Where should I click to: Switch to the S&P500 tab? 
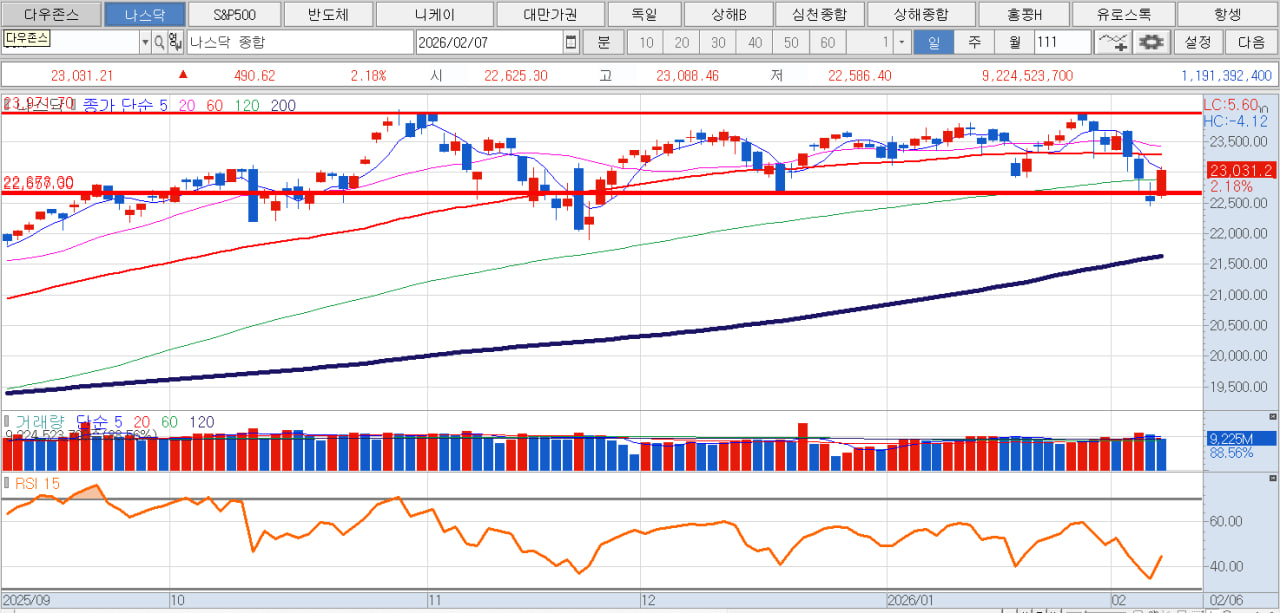[235, 15]
